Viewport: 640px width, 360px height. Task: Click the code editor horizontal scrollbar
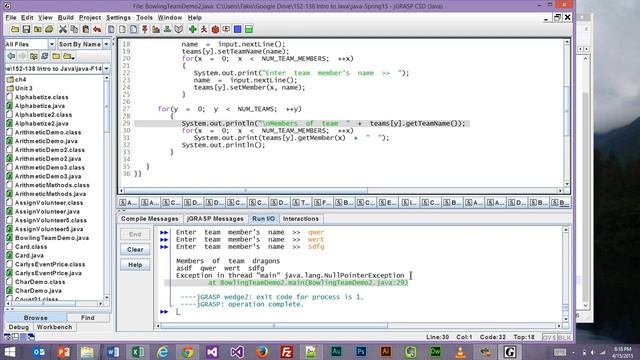[x=246, y=190]
